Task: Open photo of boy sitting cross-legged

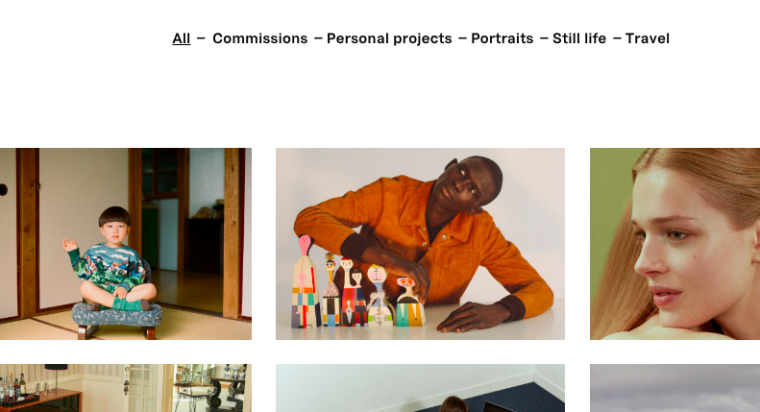Action: (x=126, y=244)
